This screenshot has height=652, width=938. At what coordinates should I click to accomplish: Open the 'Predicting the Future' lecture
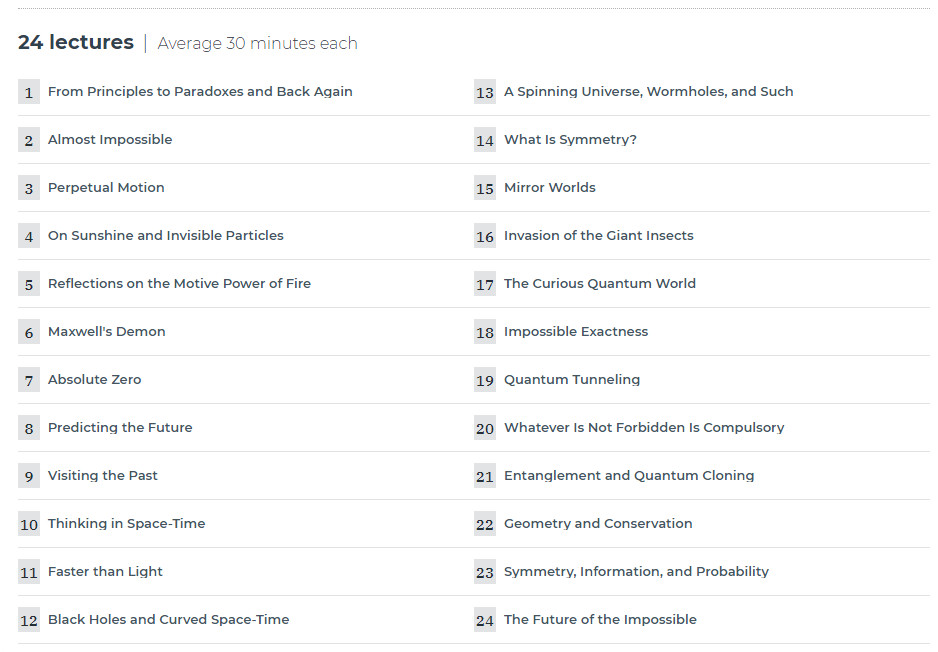coord(120,428)
